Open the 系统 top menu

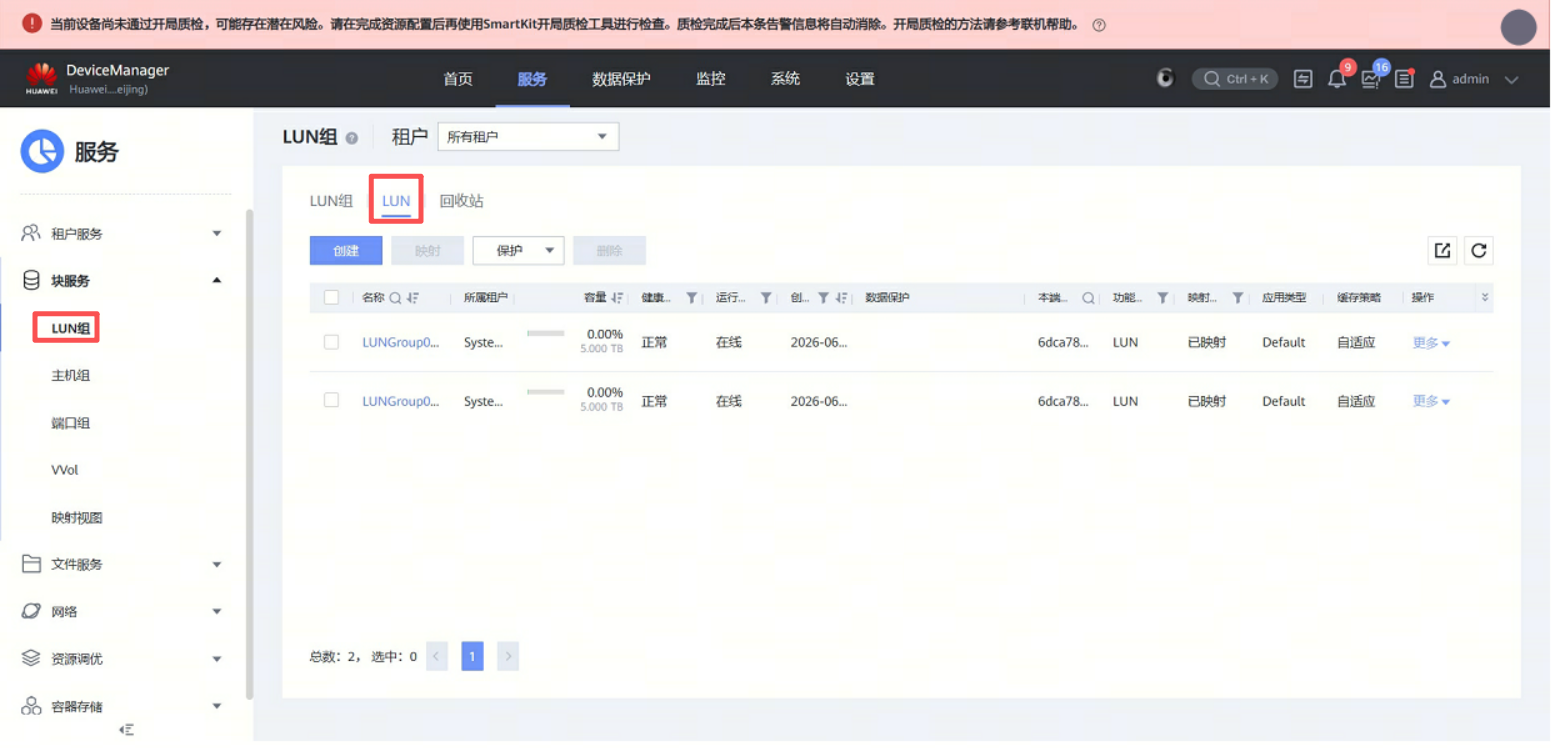[785, 79]
